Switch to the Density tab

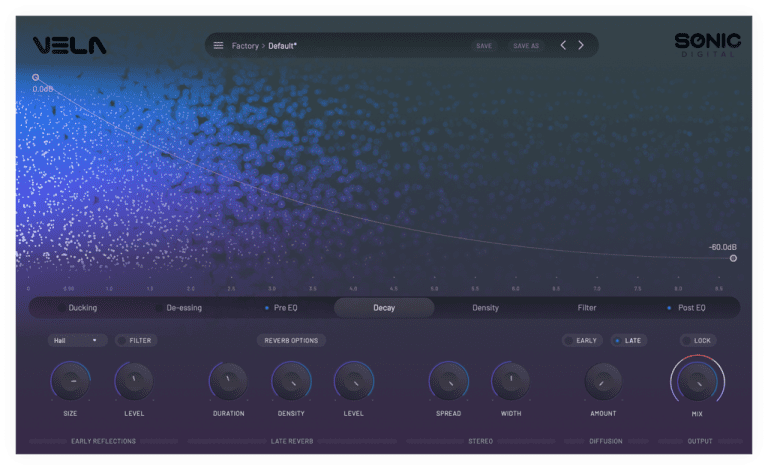(x=485, y=308)
